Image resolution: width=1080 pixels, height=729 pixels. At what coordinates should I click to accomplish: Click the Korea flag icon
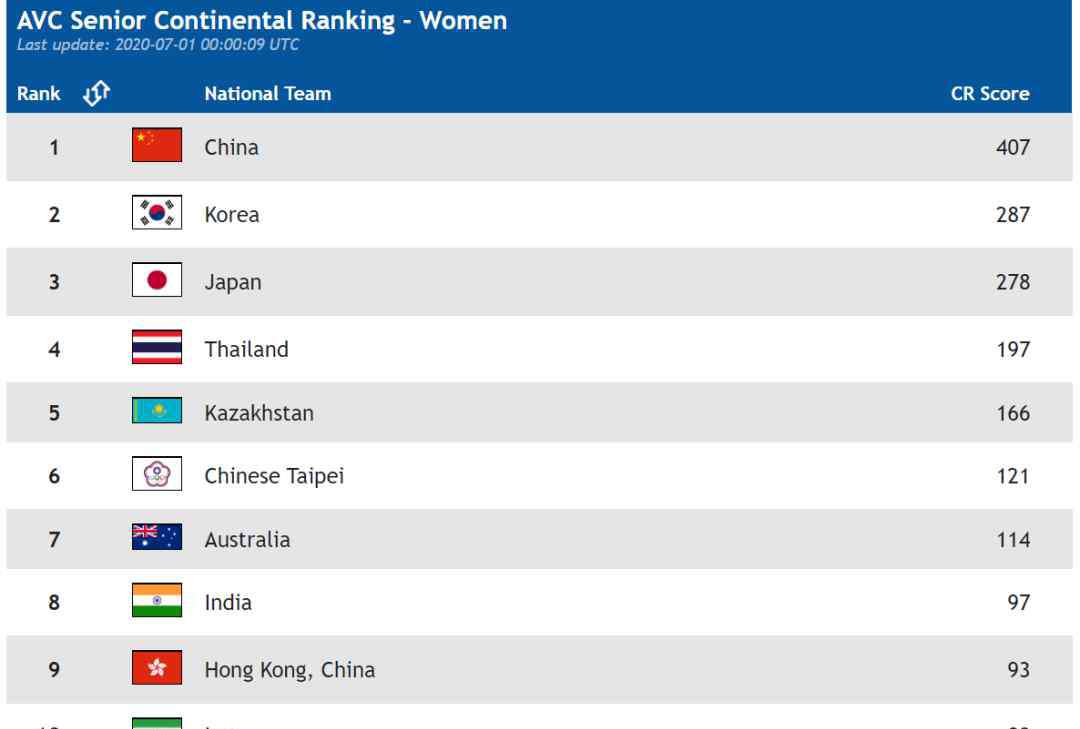click(157, 212)
